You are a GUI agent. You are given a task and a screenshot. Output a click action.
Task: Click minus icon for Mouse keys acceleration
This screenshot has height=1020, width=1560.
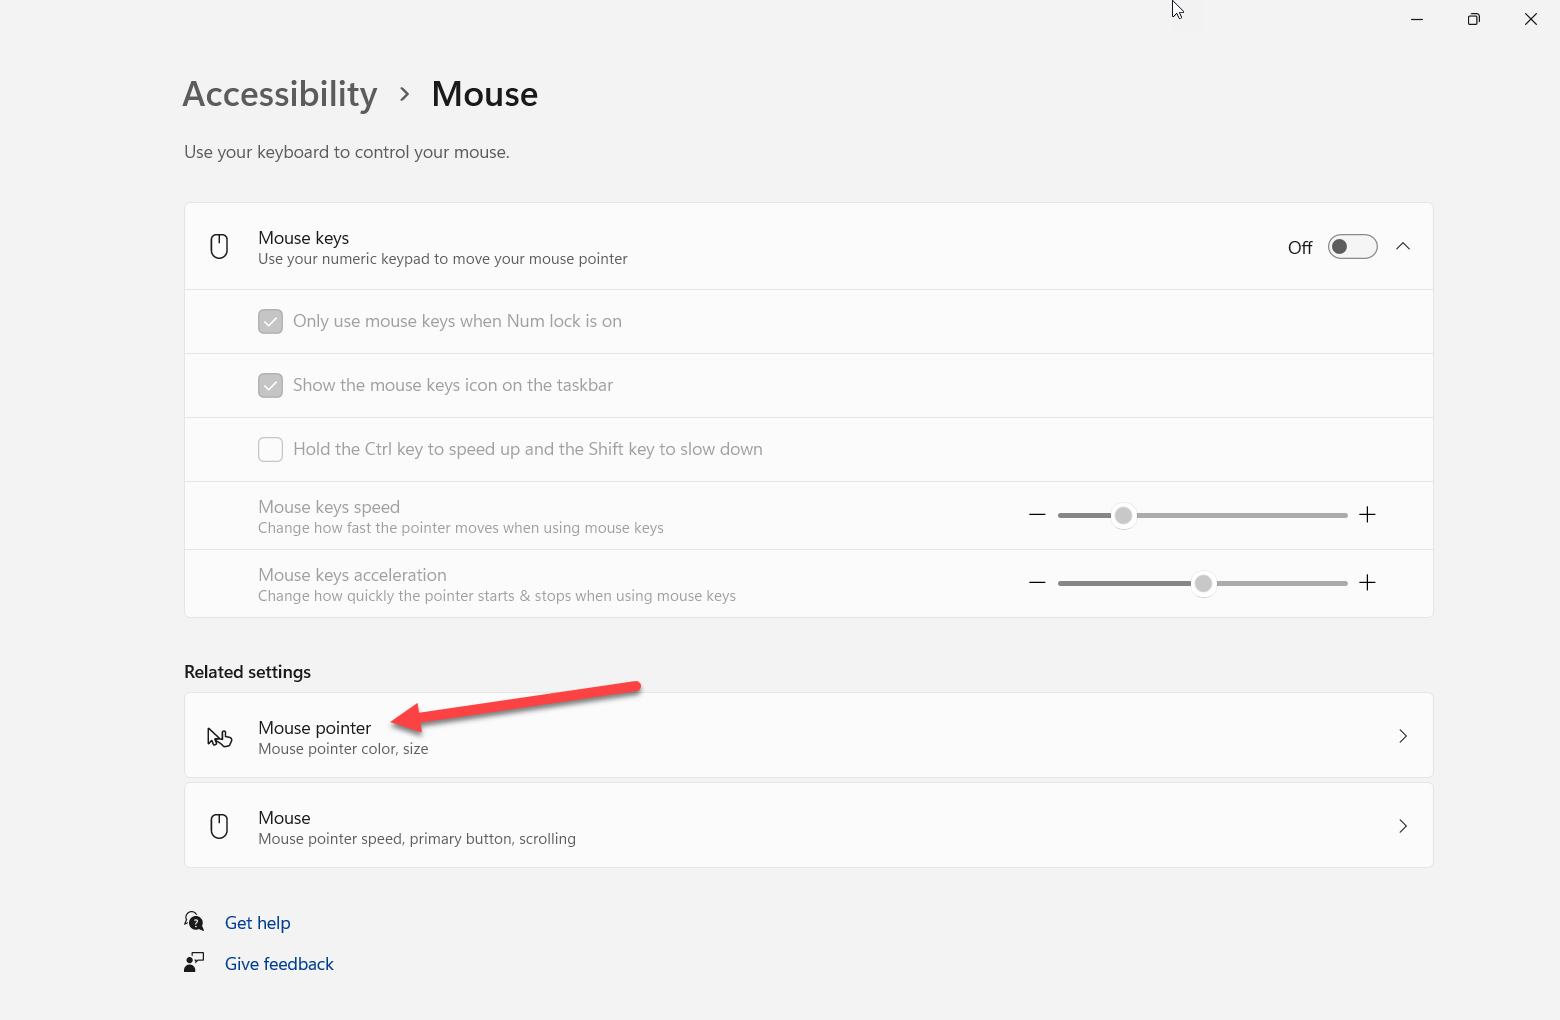[x=1037, y=583]
